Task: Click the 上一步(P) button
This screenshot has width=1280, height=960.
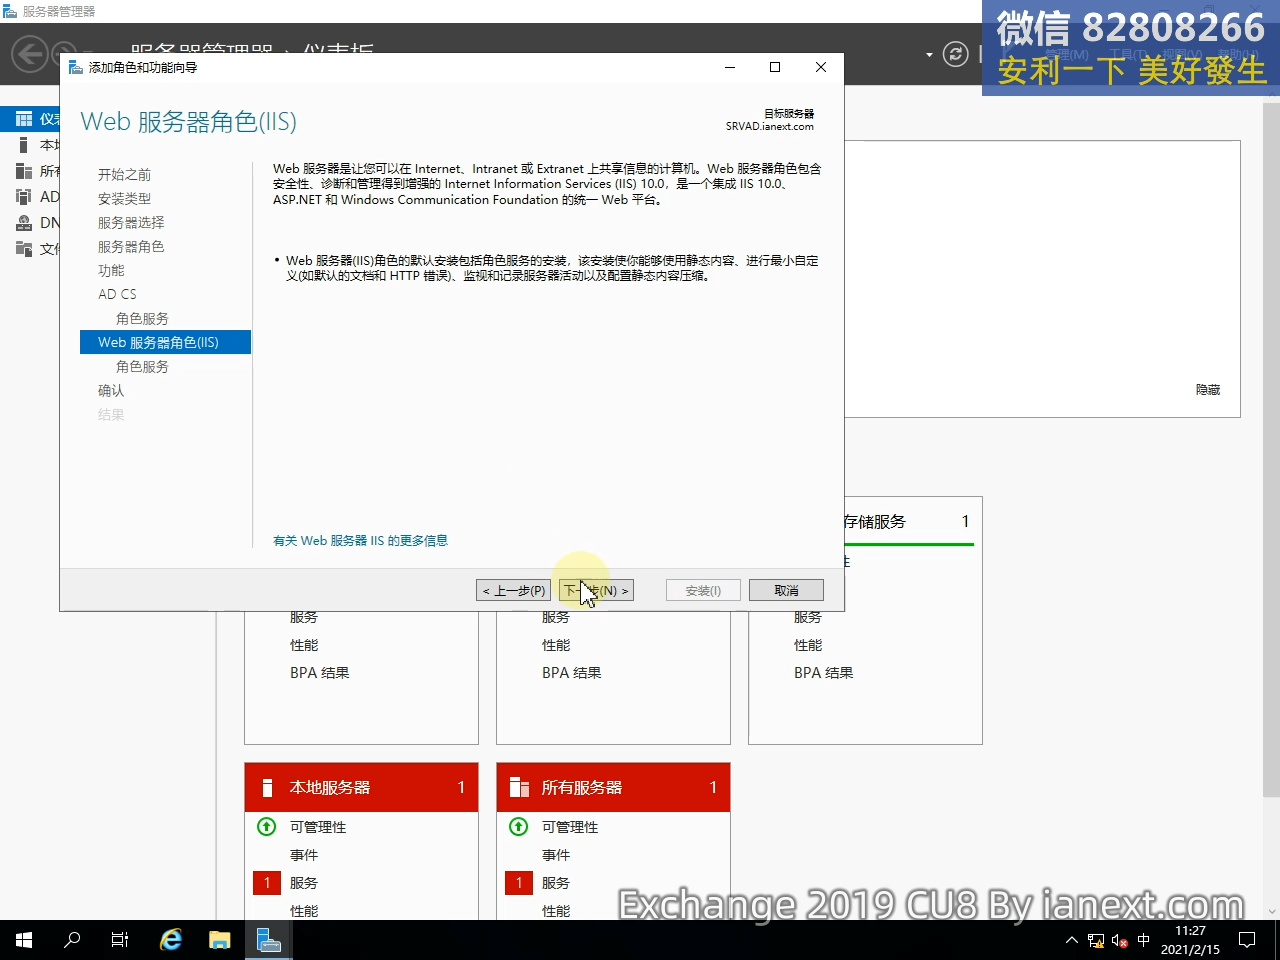Action: click(x=514, y=591)
